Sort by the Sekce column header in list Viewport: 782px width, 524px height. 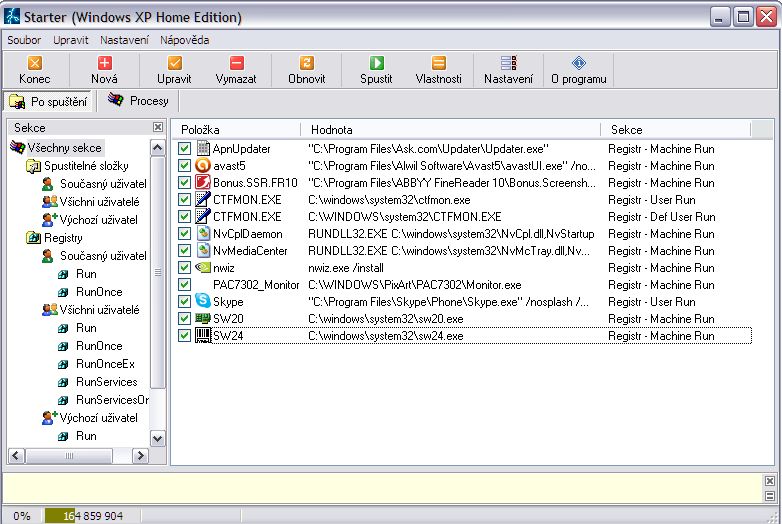pos(676,130)
